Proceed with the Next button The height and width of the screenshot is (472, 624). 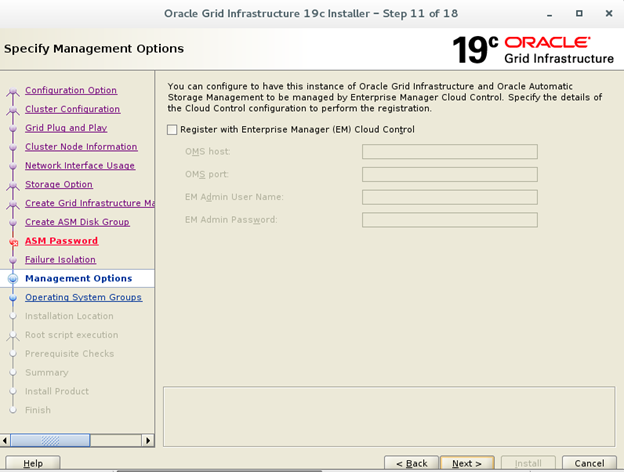pos(467,464)
